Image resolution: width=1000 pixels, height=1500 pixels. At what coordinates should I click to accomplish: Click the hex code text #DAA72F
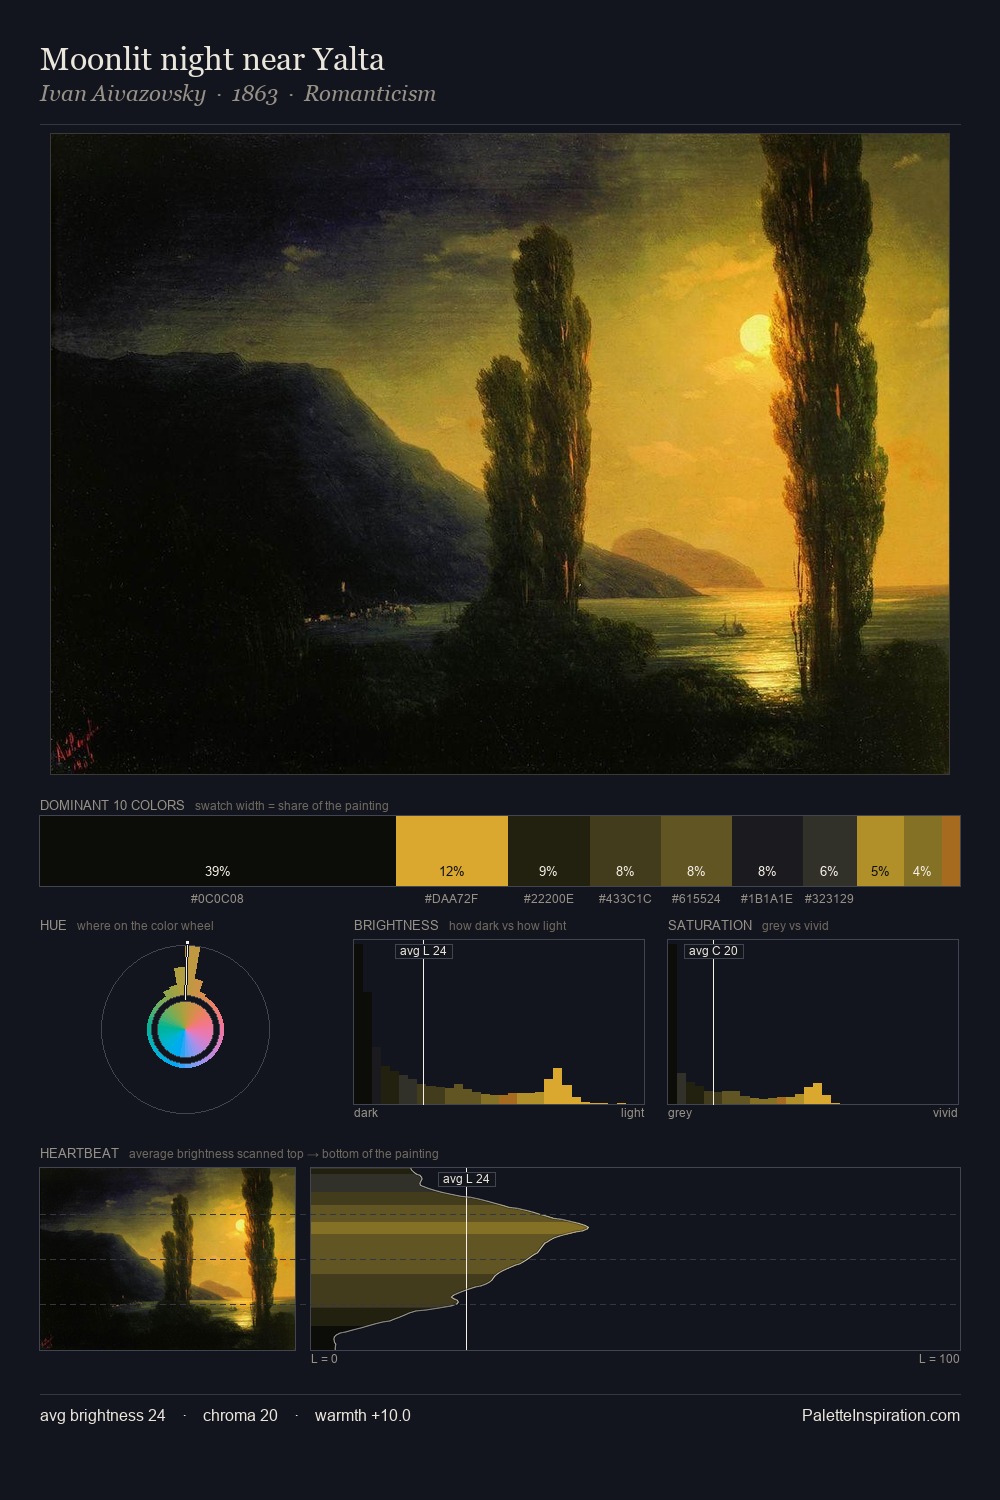(452, 899)
